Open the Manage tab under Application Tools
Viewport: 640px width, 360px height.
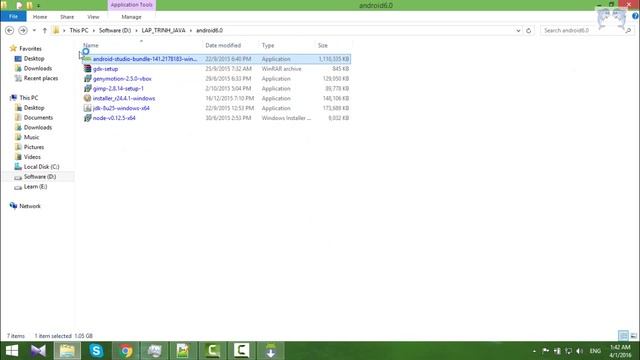(131, 17)
